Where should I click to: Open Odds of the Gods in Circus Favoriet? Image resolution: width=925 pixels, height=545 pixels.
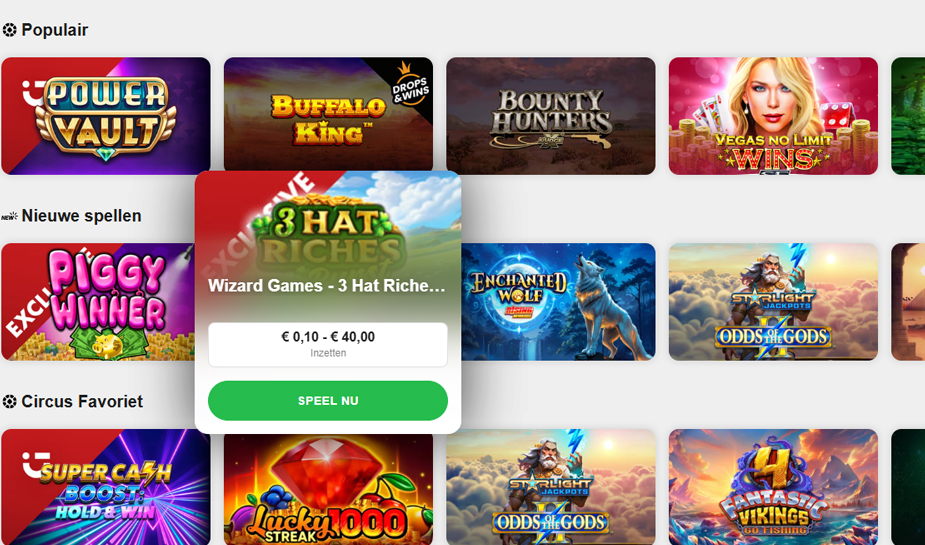(x=550, y=487)
